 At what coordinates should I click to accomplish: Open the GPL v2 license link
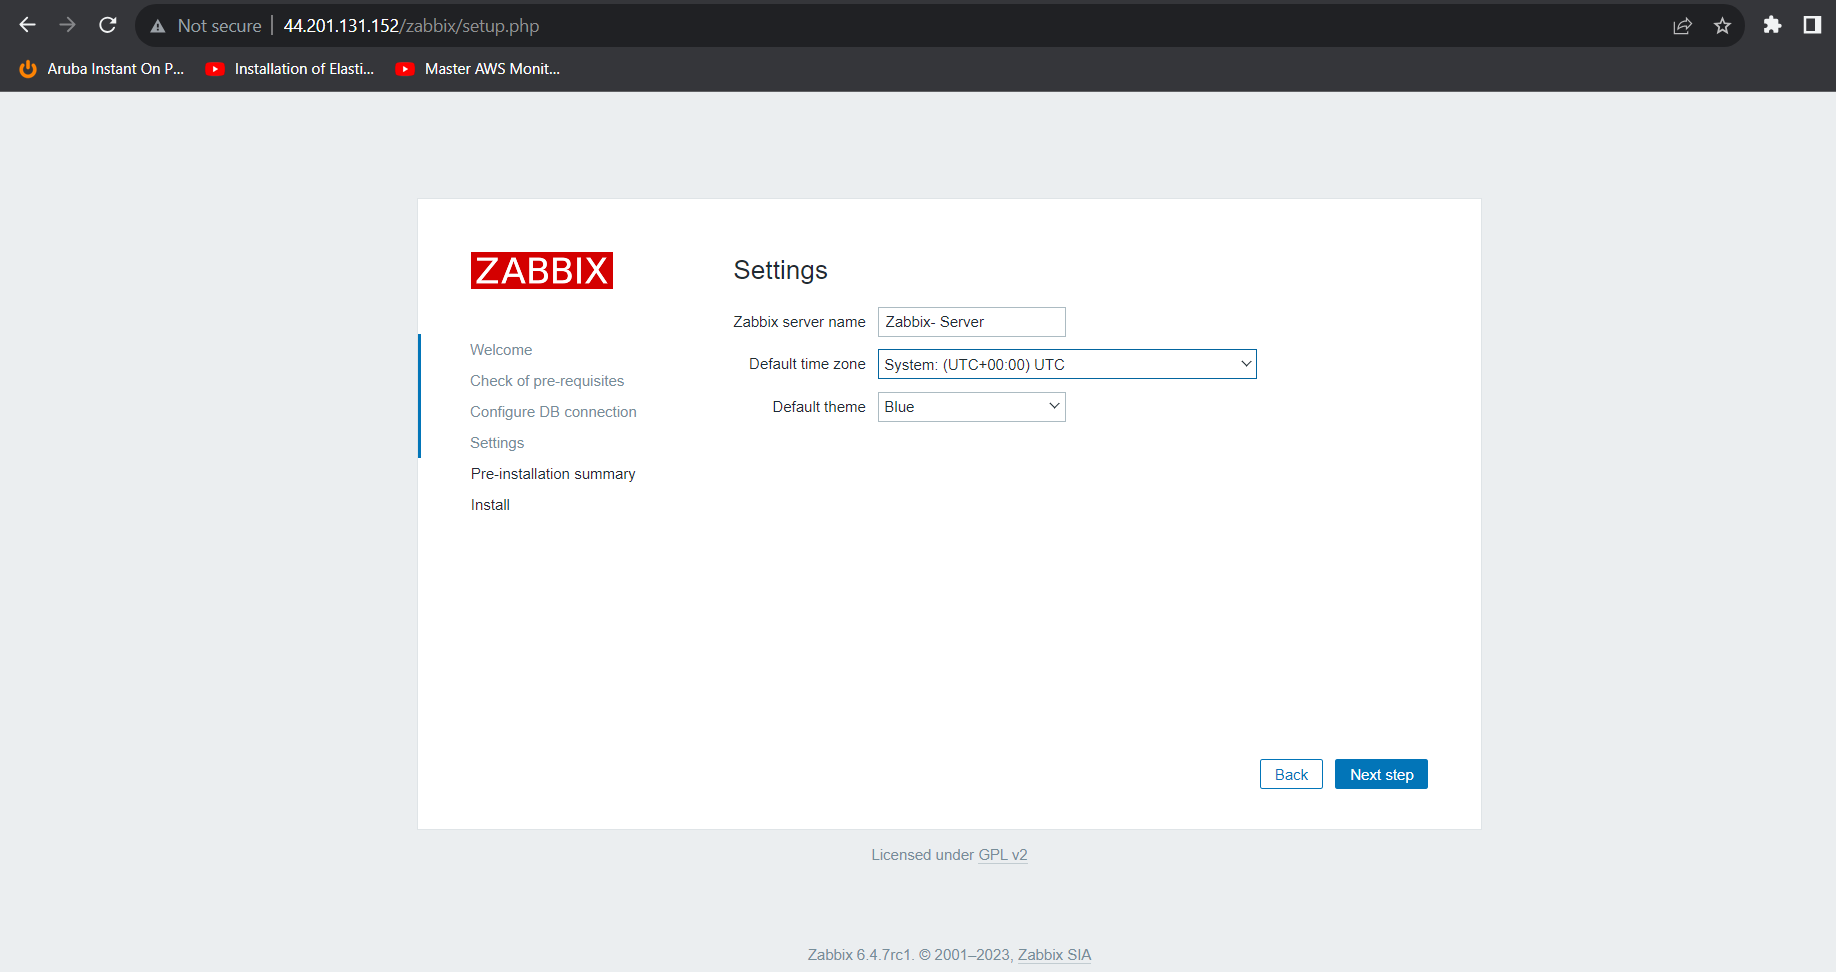click(1002, 855)
